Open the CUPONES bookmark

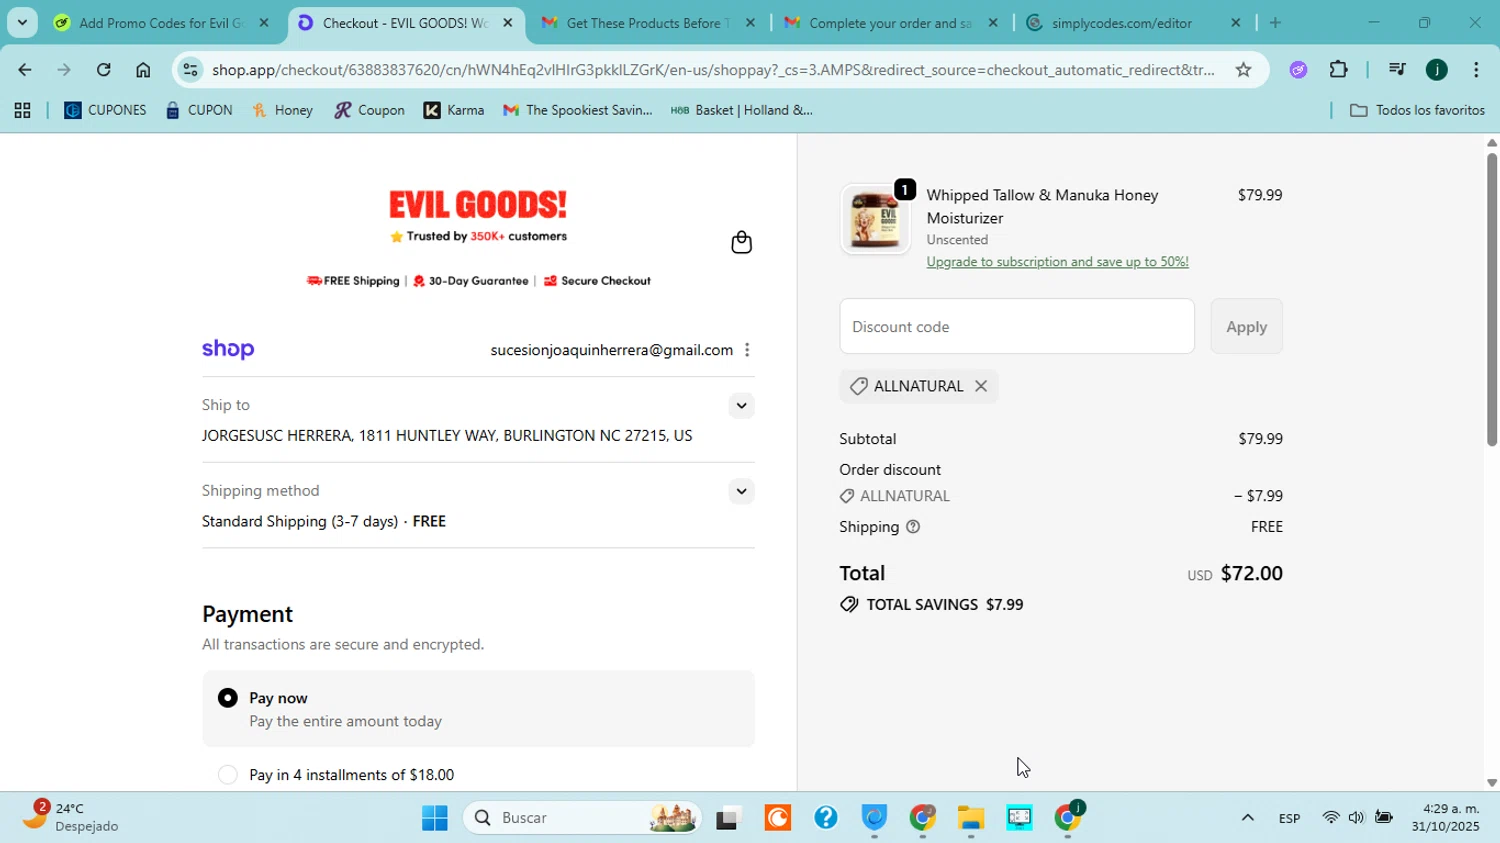point(105,110)
